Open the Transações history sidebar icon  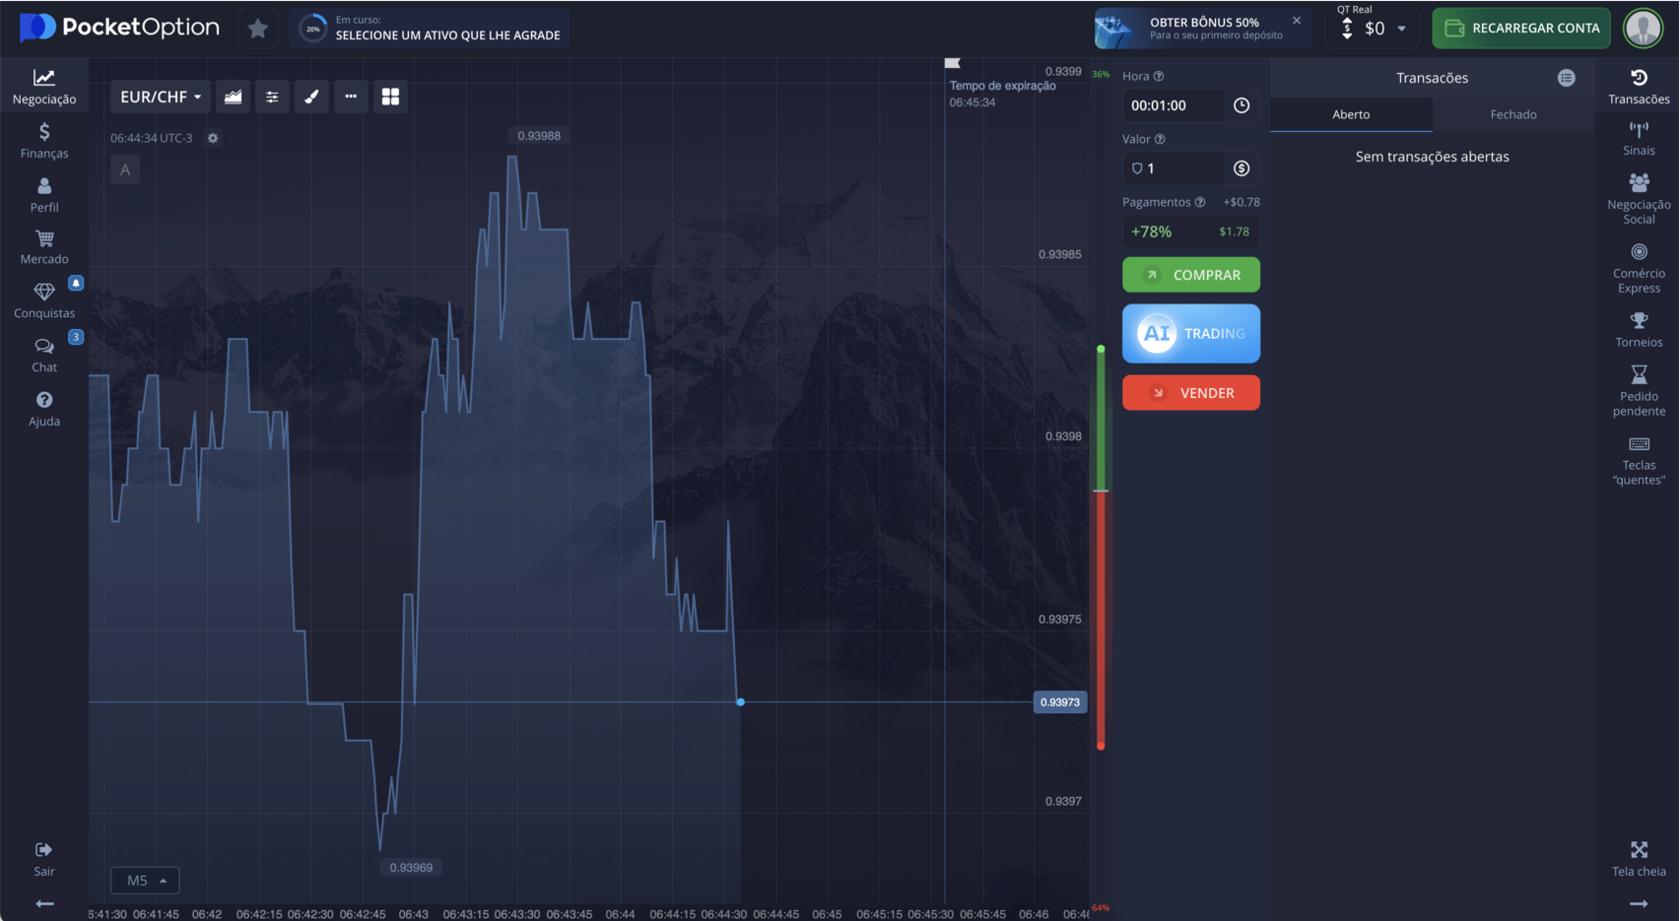coord(1639,86)
